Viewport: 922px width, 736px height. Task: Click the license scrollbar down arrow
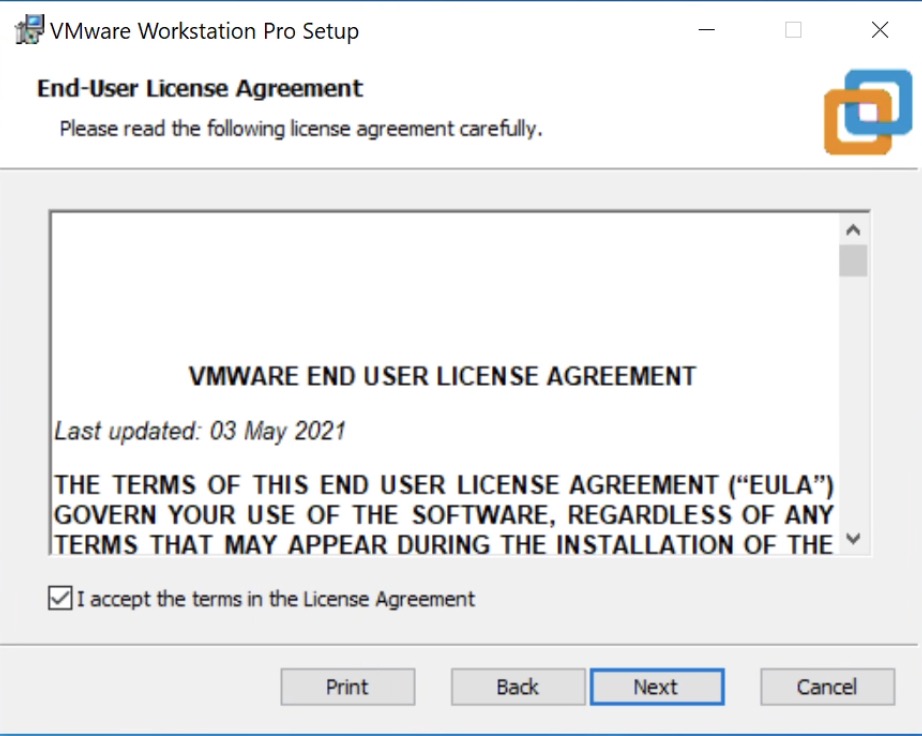(x=853, y=539)
